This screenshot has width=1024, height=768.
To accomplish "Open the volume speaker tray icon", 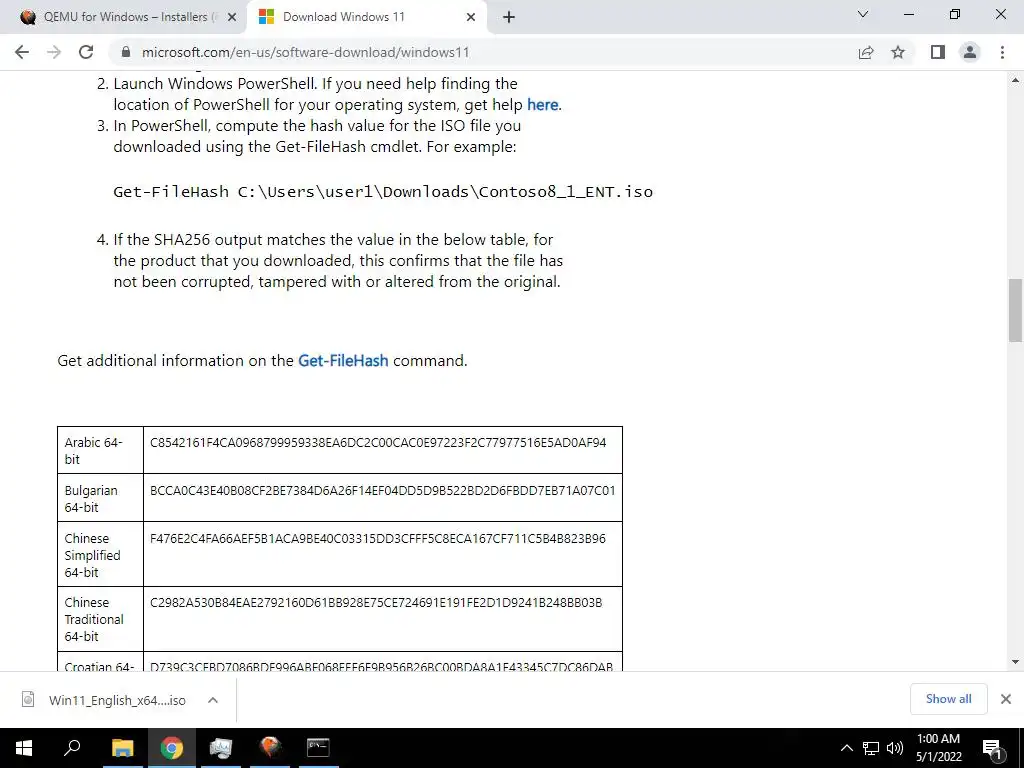I will [x=895, y=748].
